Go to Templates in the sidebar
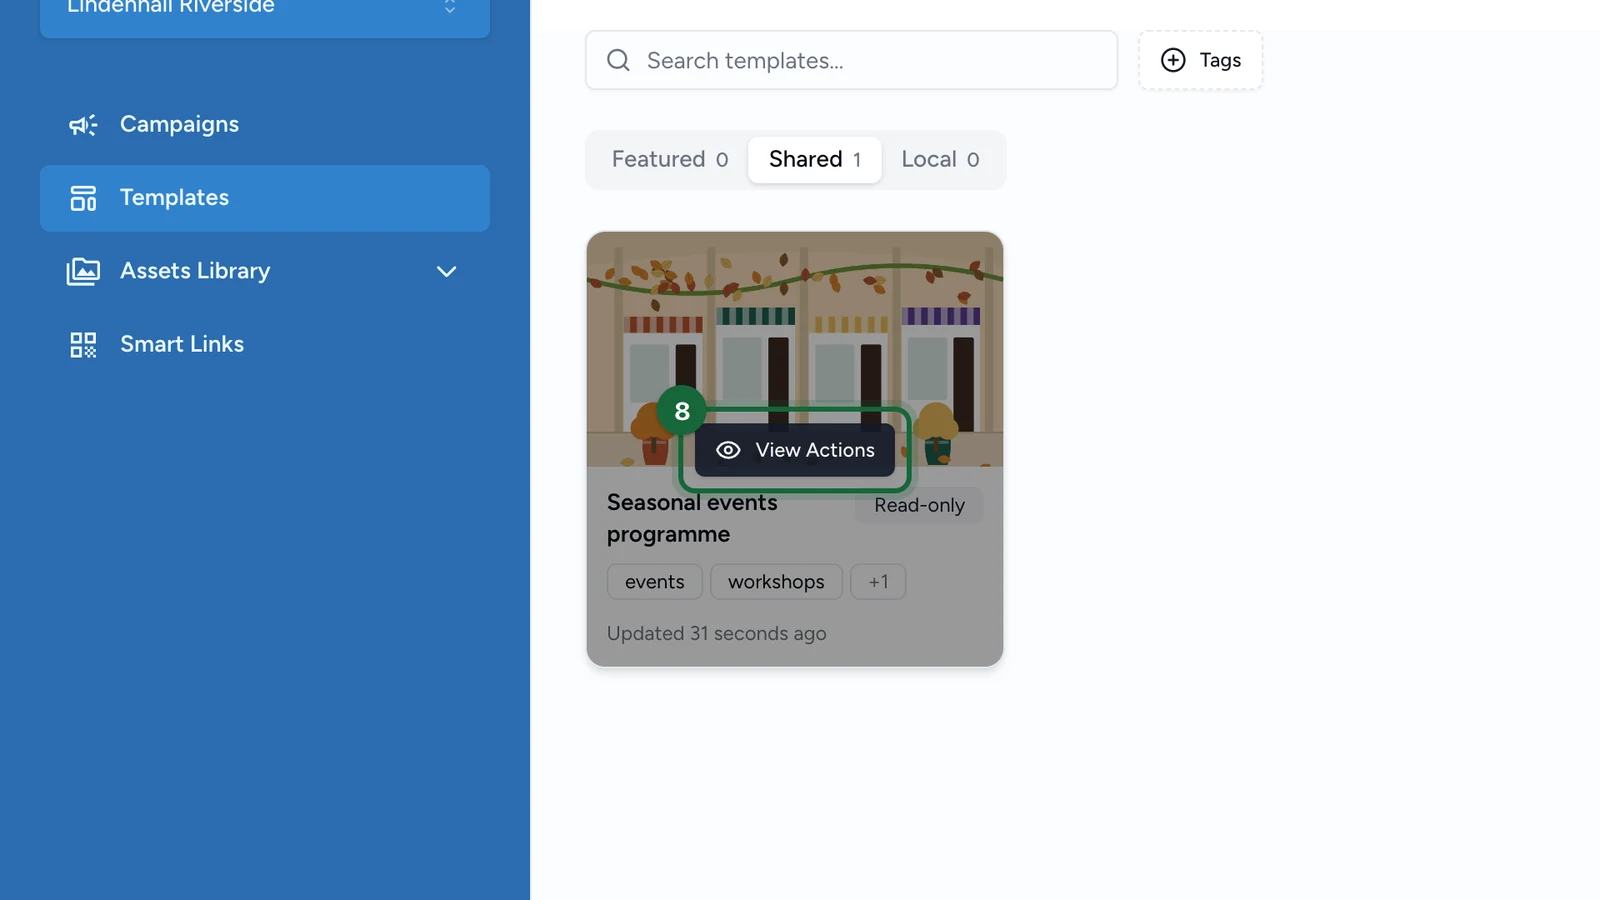Screen dimensions: 1600x900 click(265, 198)
